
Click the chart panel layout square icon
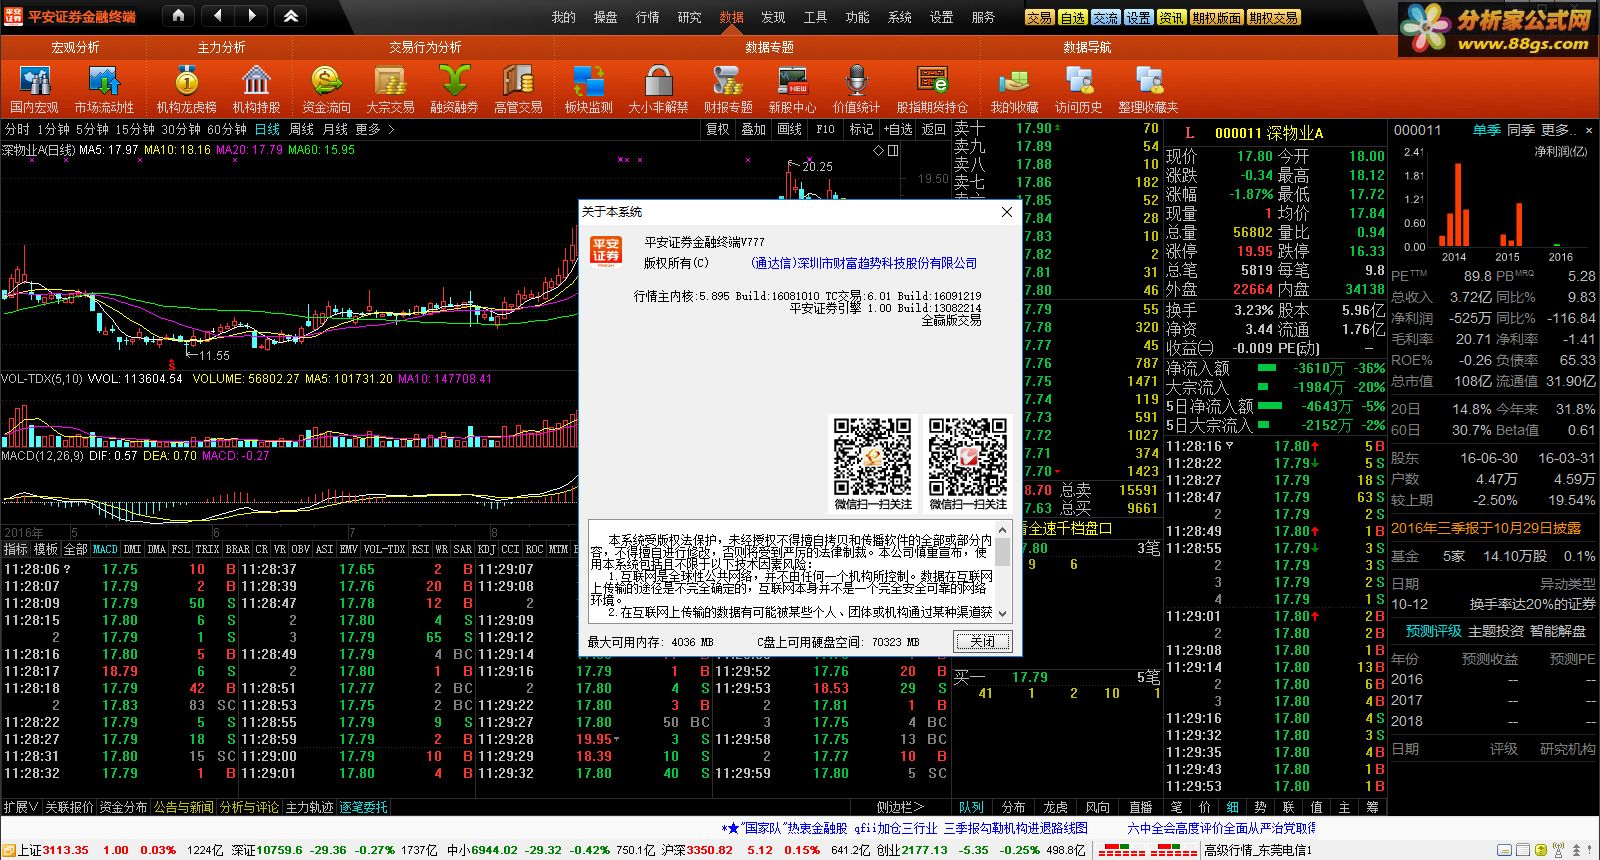893,151
